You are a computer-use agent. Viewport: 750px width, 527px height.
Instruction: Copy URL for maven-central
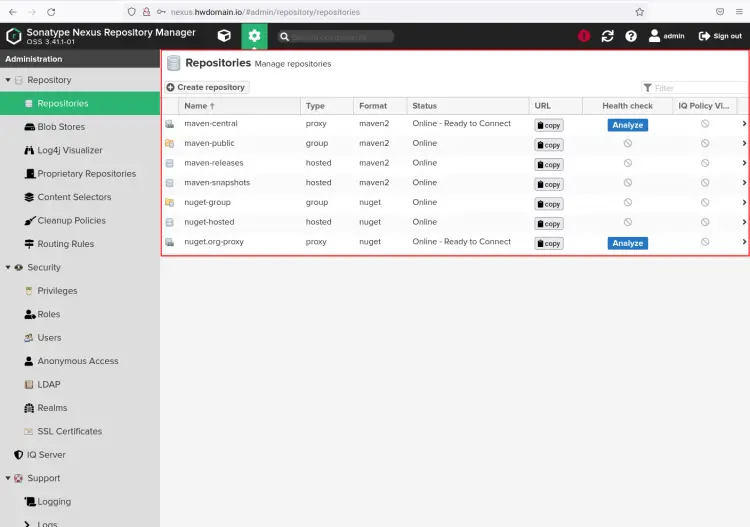549,125
